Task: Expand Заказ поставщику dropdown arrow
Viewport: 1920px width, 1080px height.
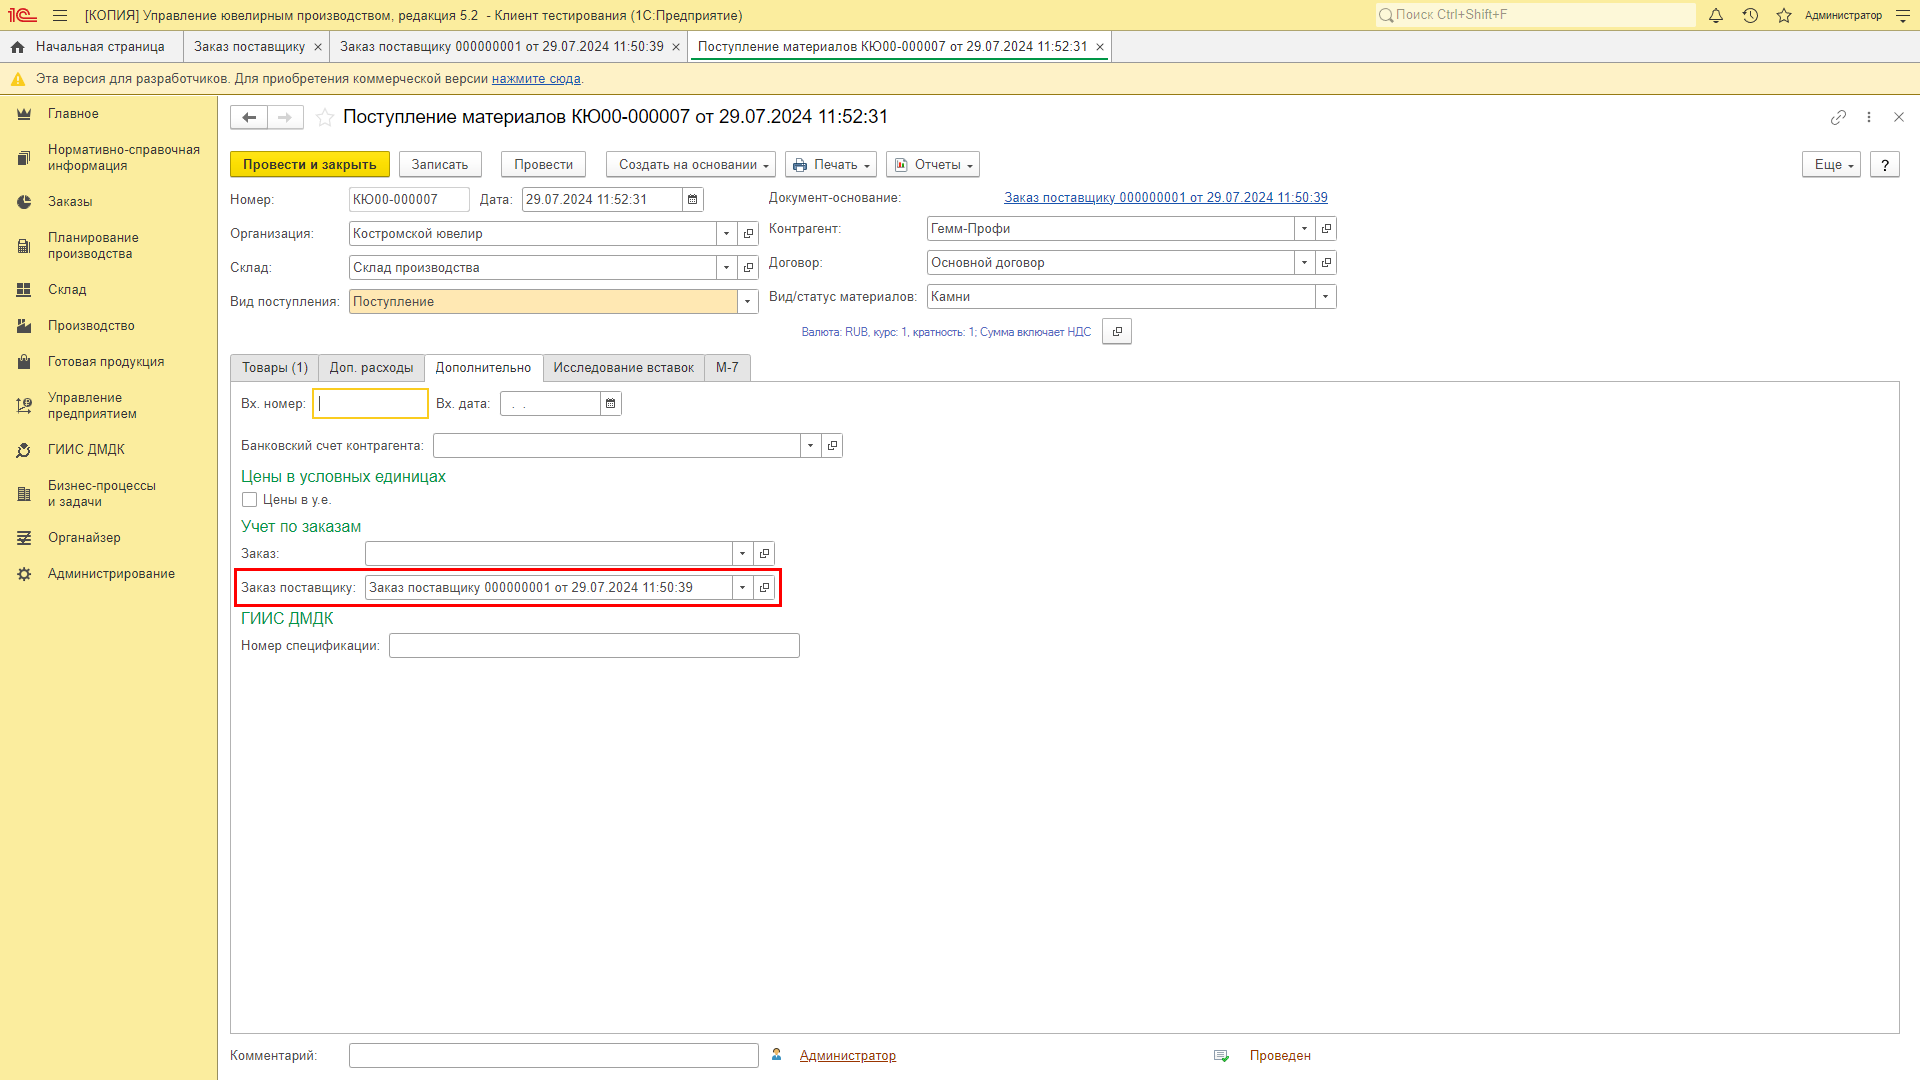Action: click(x=742, y=587)
